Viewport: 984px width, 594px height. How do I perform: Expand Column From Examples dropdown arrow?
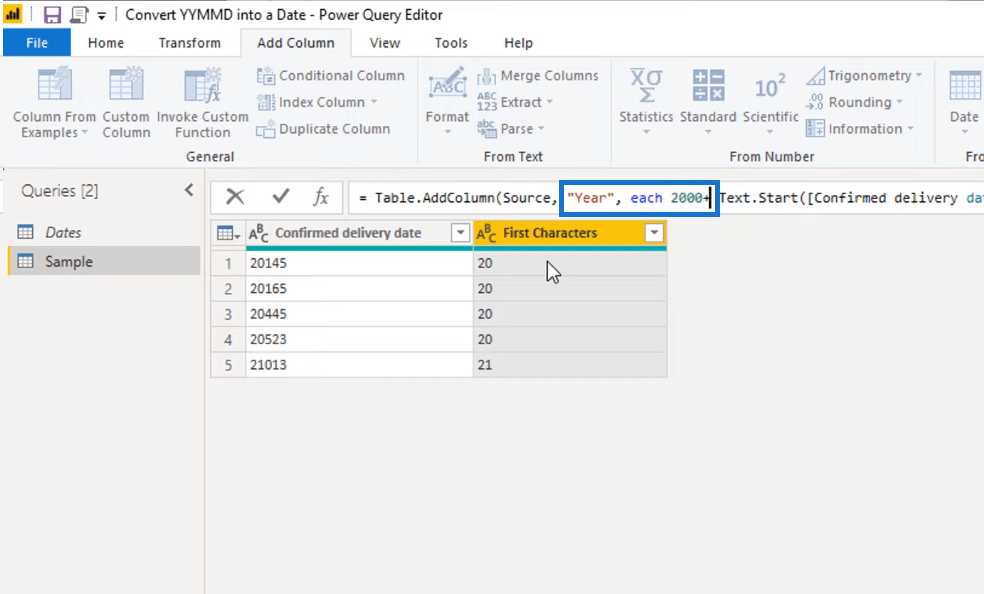click(x=84, y=133)
